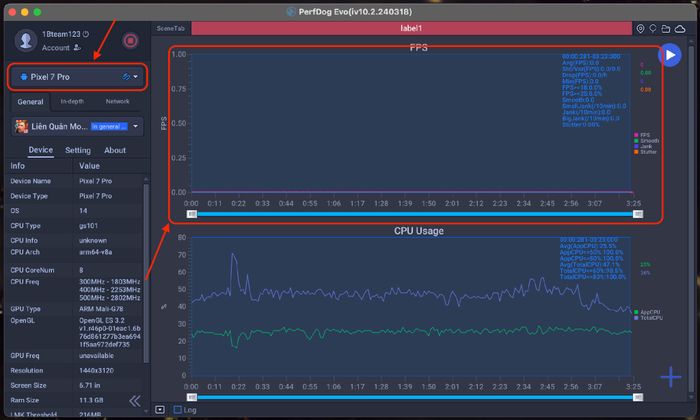Select the Ram Size value 11.3 GB
Screen dimensions: 700x420
click(90, 400)
